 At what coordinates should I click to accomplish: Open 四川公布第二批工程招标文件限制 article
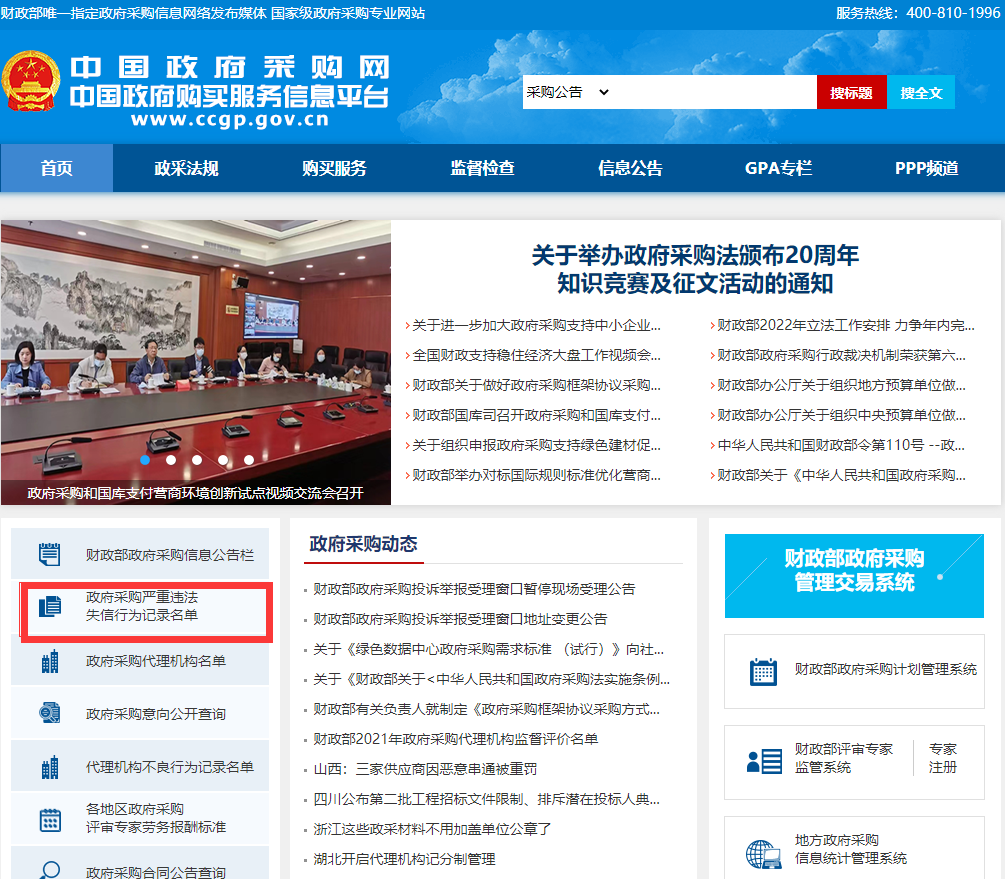[x=486, y=799]
